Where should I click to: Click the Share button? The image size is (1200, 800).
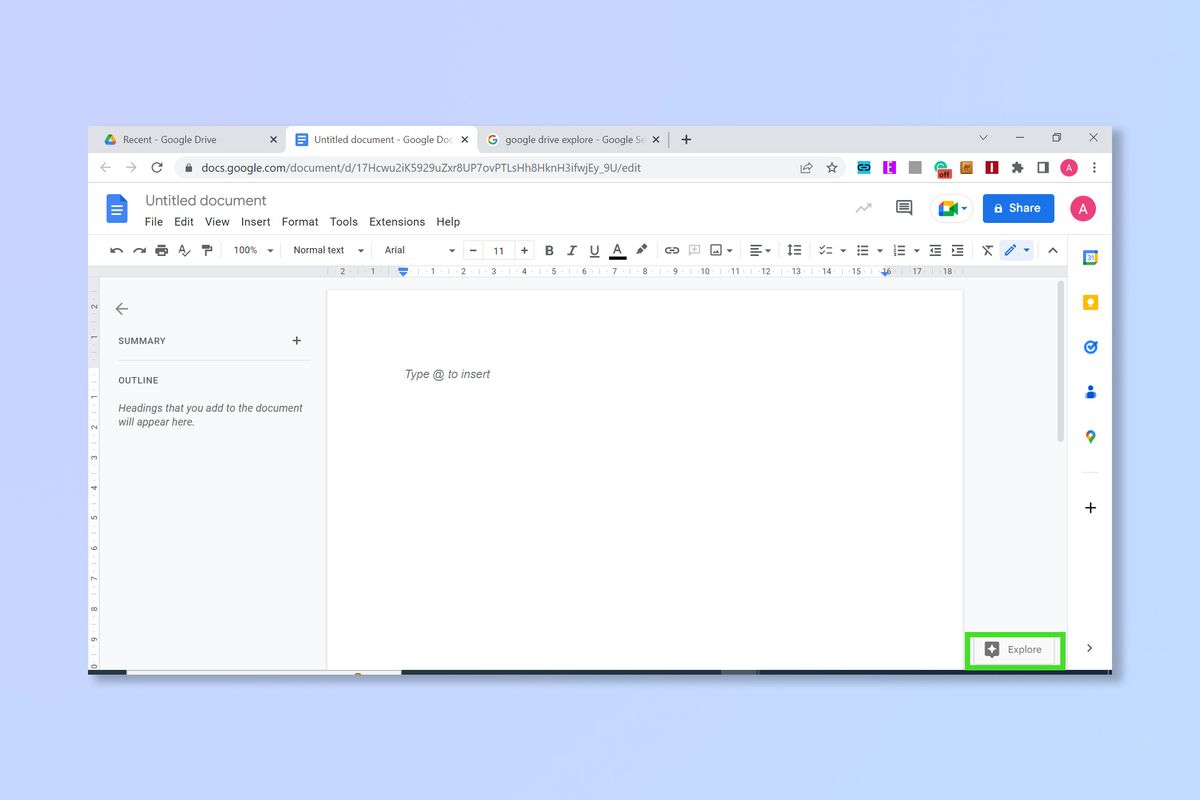(1018, 208)
